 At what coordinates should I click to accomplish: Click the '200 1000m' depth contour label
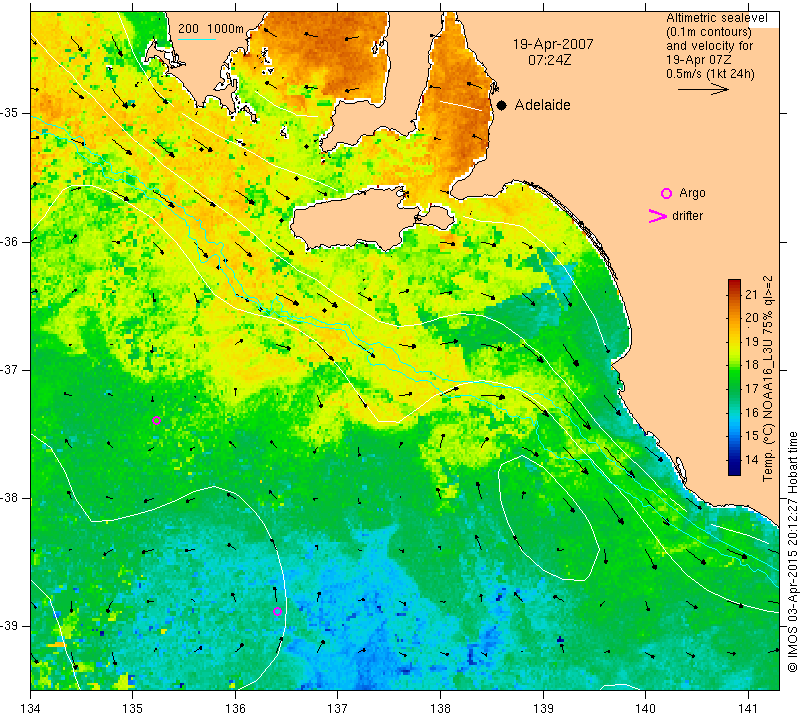(211, 29)
